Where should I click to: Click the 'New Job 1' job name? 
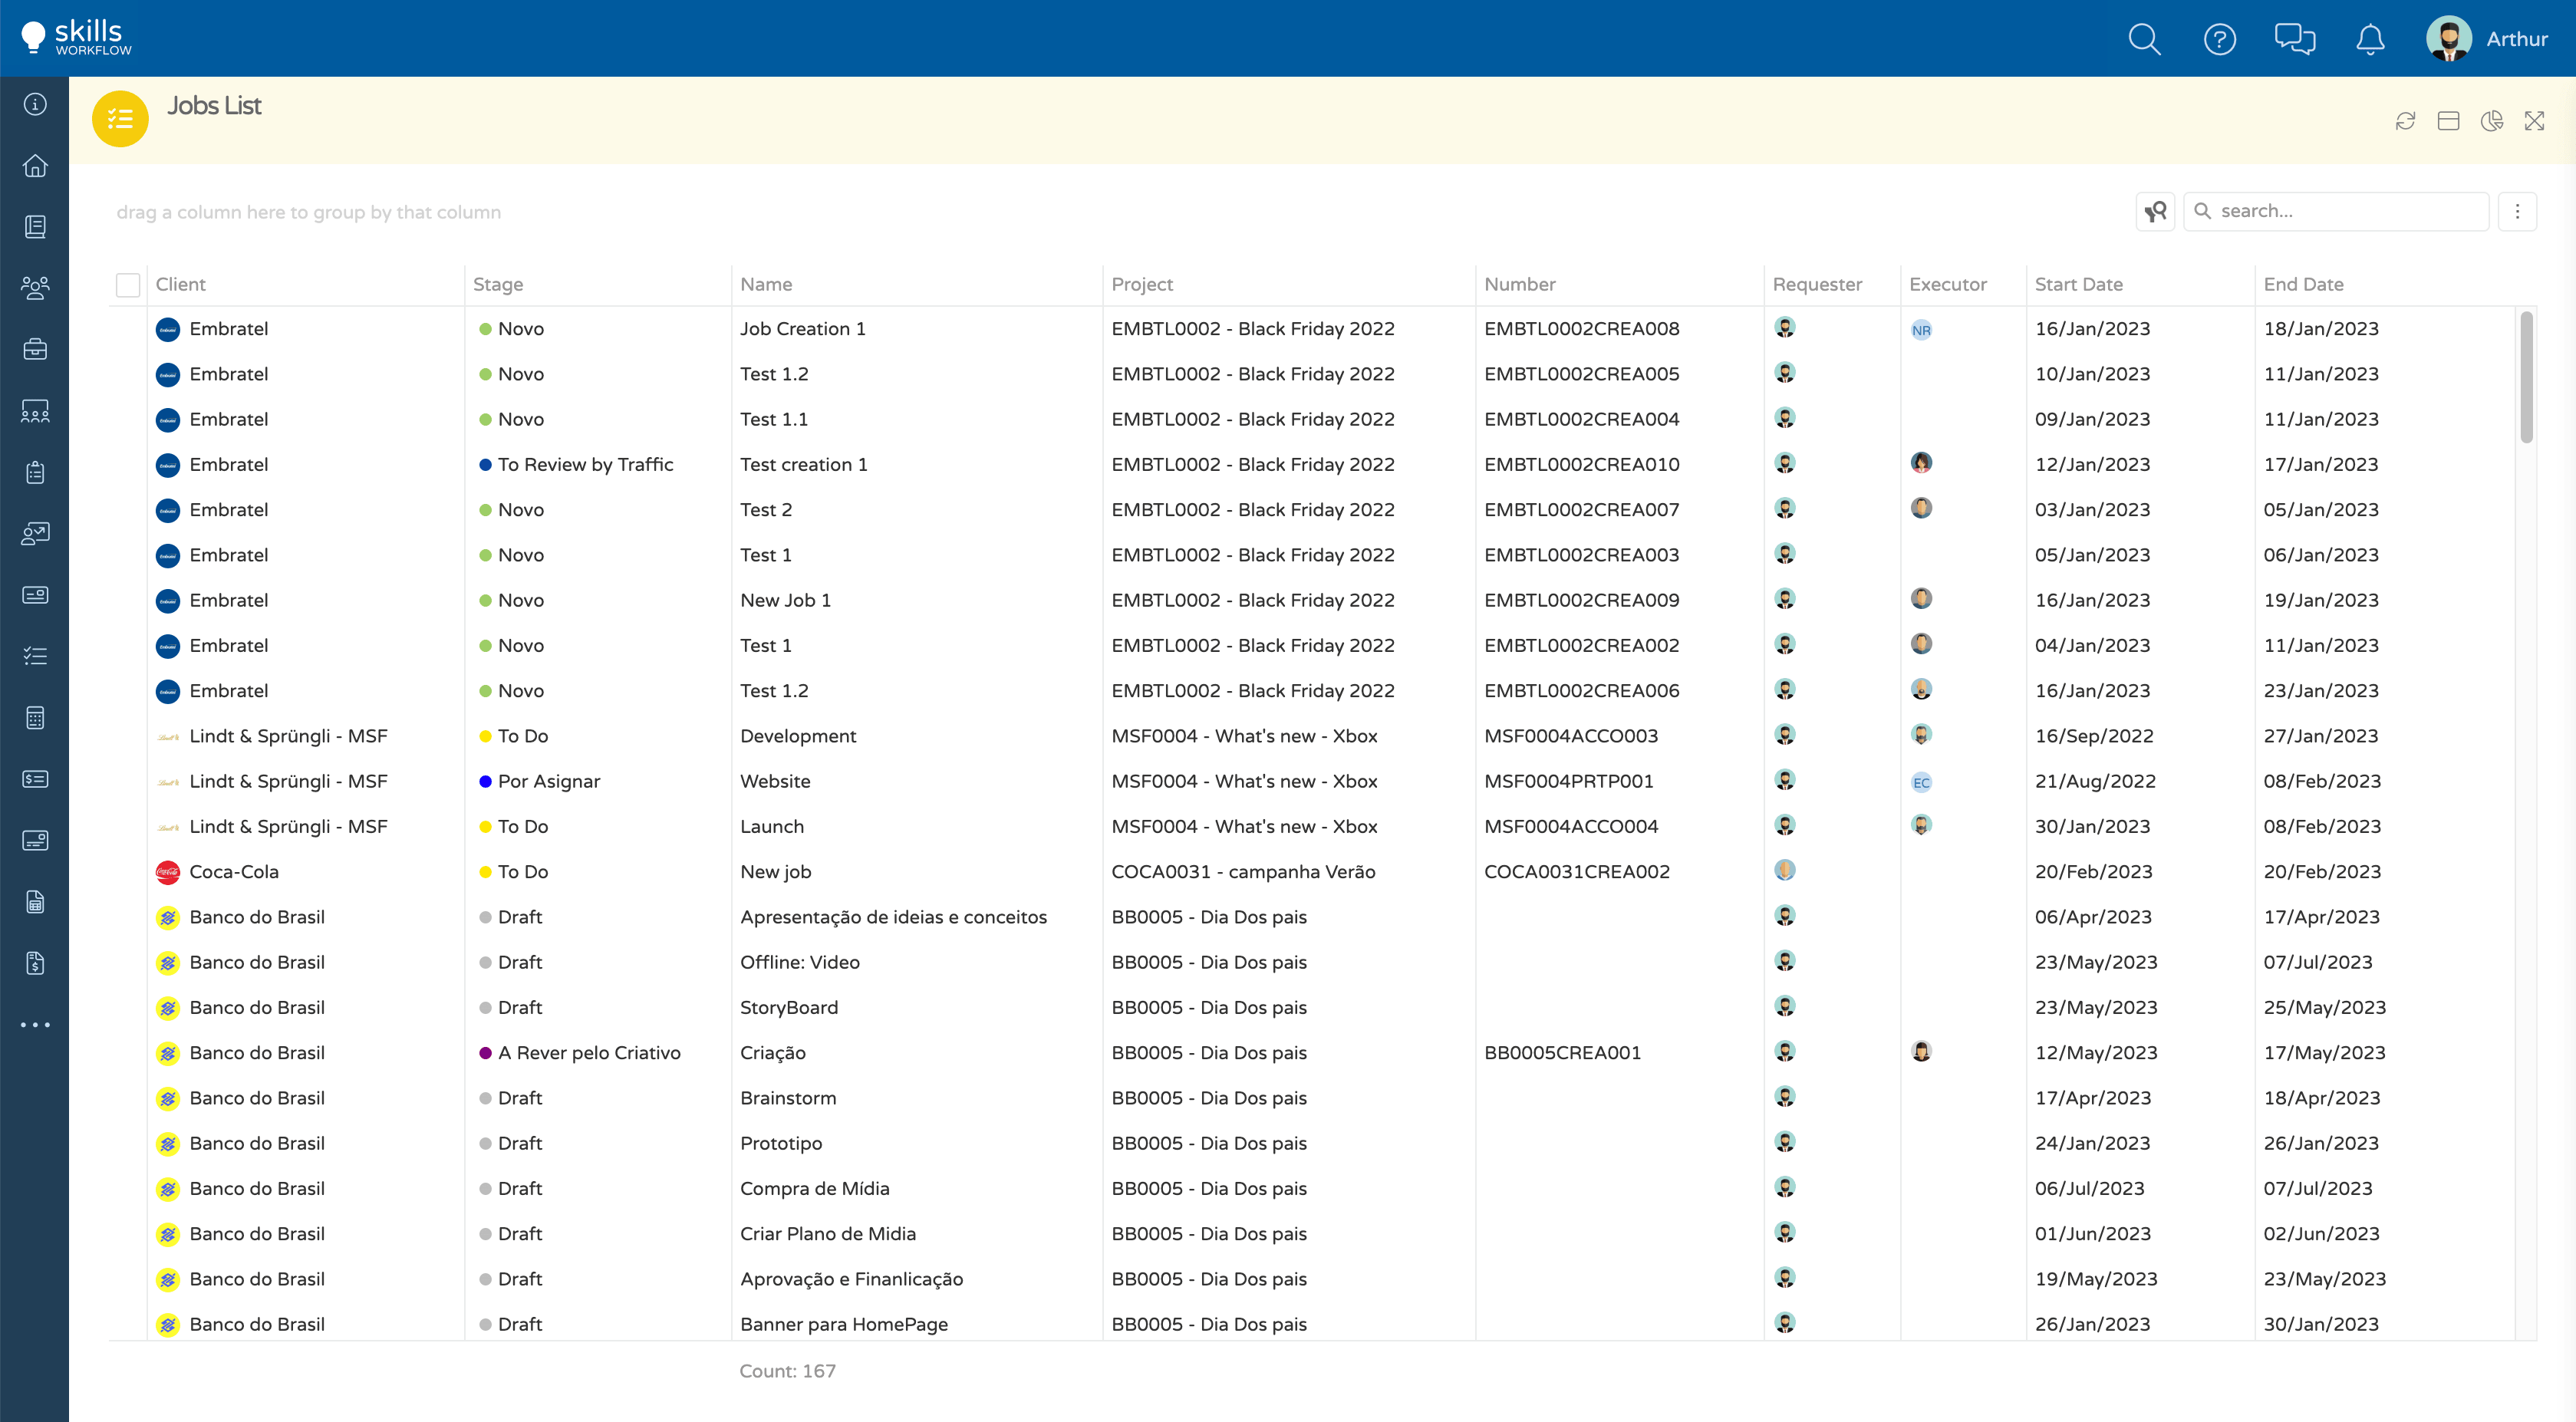785,601
